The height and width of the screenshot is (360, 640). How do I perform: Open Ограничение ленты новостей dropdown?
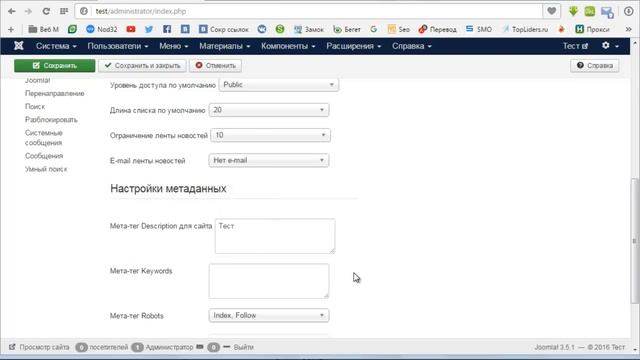pos(270,135)
